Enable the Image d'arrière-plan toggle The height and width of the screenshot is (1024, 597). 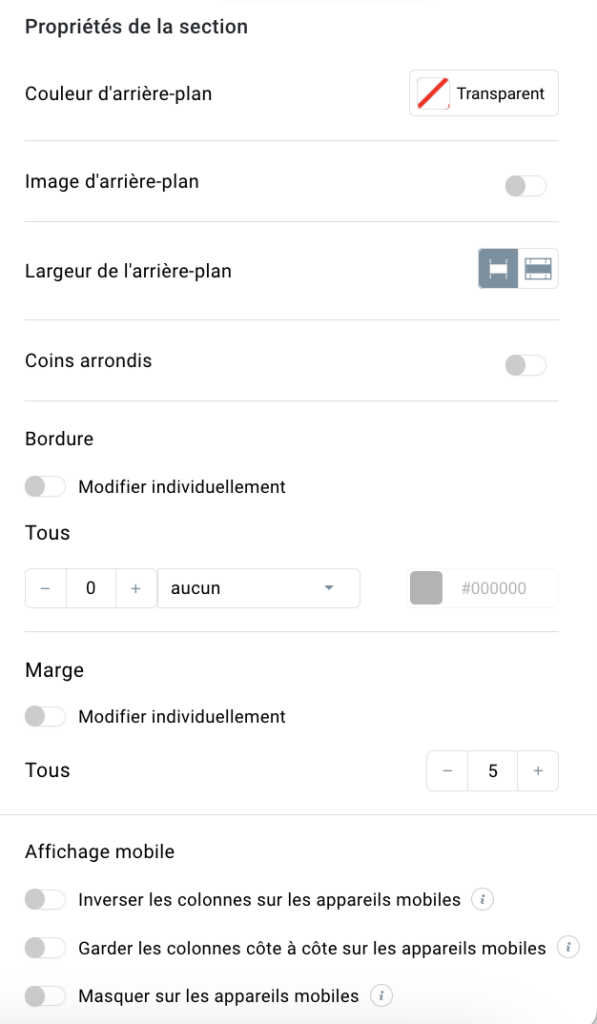[x=525, y=187]
